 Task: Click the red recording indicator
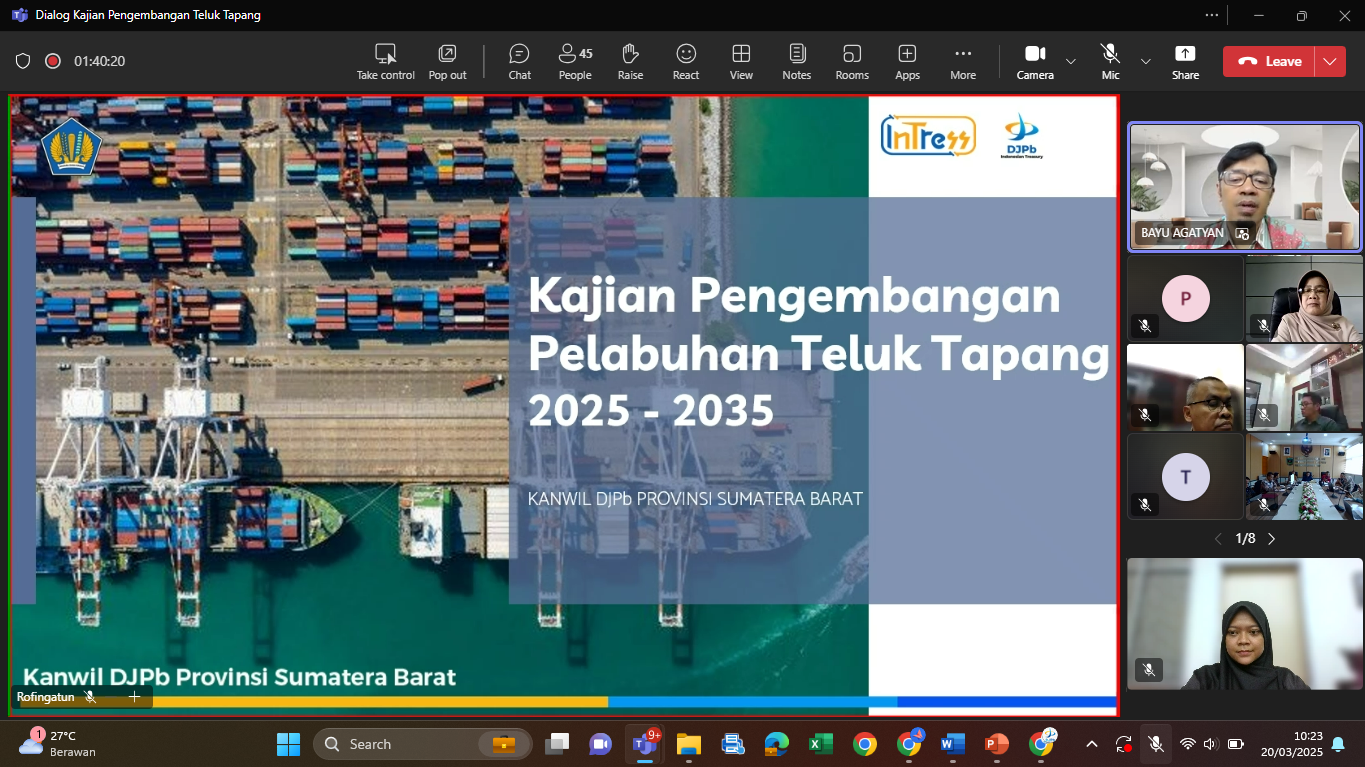[53, 61]
